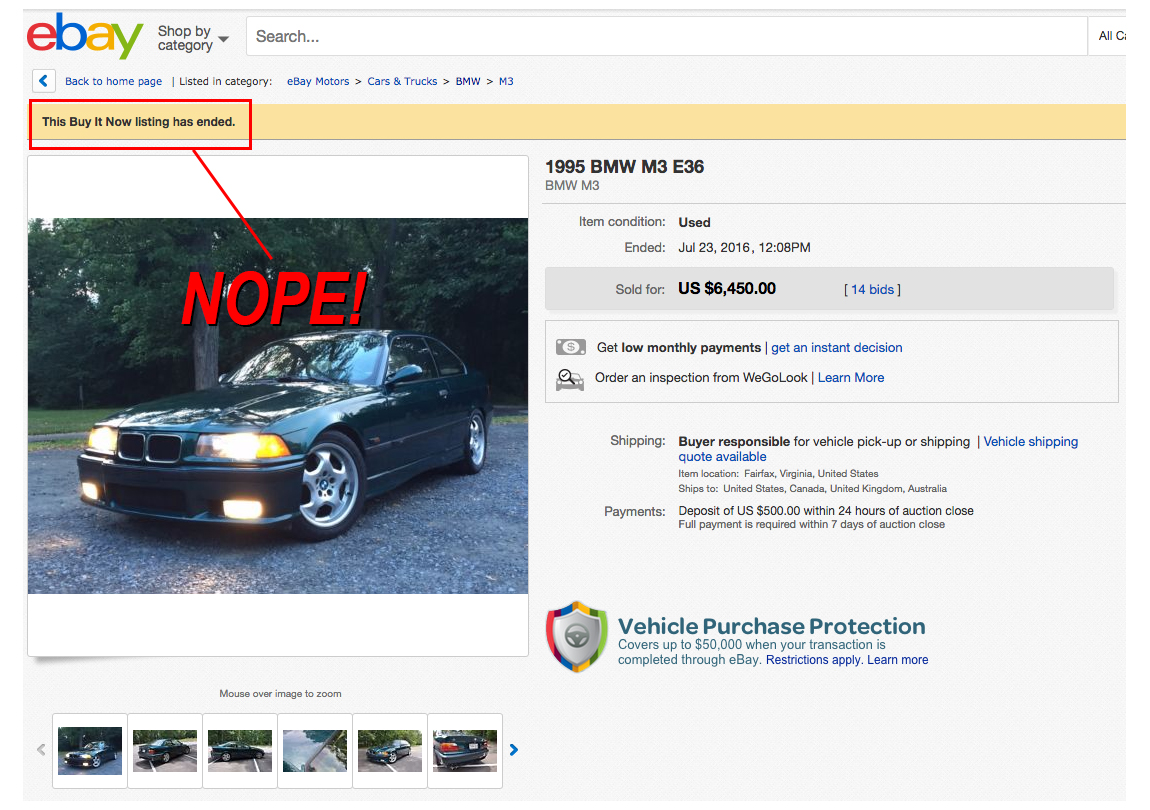Click the get an instant decision link

[x=837, y=347]
